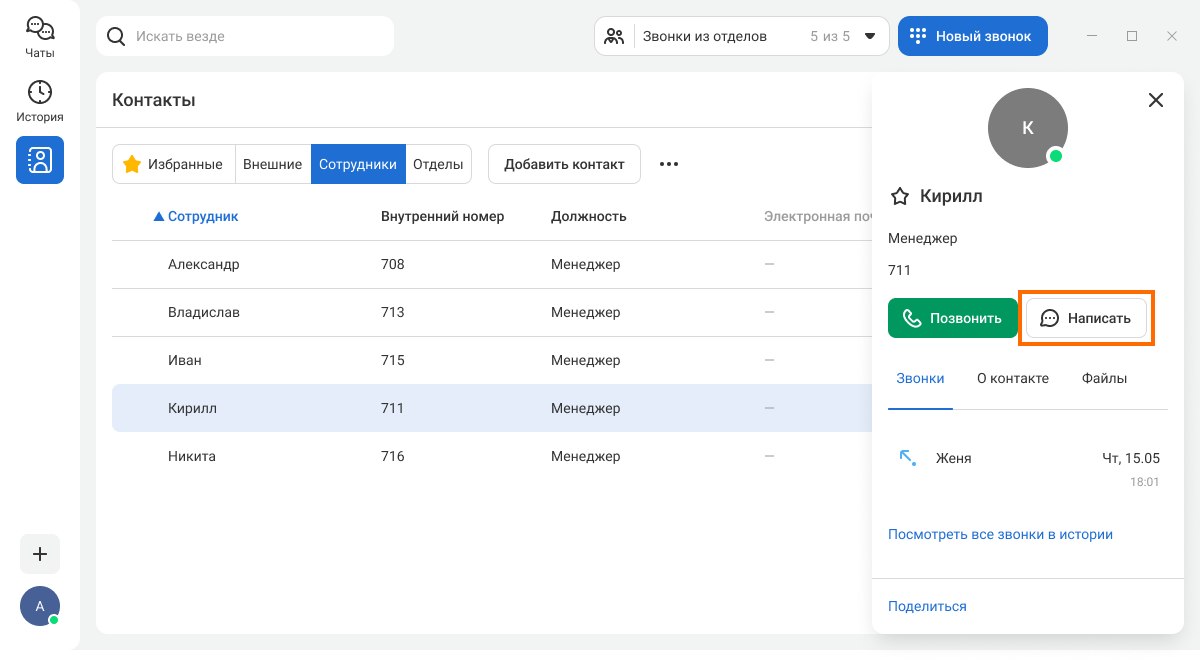Switch to Внешние contacts filter
The height and width of the screenshot is (663, 1203).
pyautogui.click(x=272, y=164)
